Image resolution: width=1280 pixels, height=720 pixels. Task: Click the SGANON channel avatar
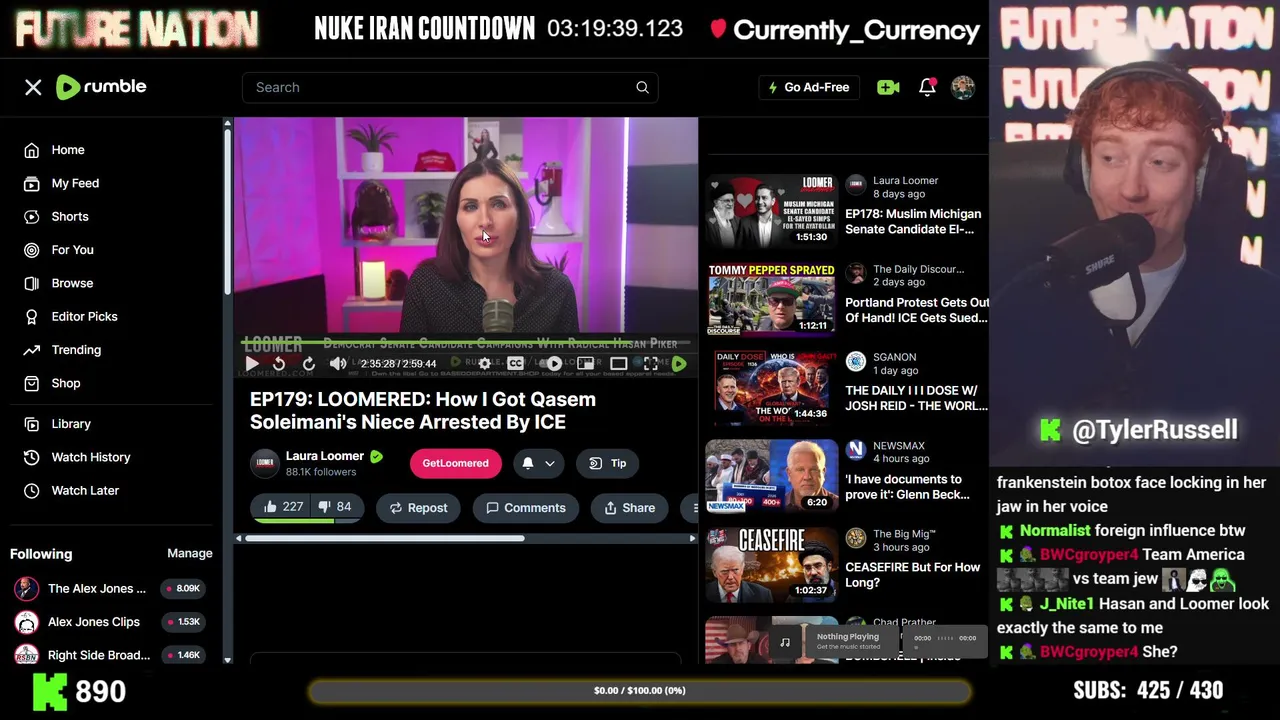point(856,362)
